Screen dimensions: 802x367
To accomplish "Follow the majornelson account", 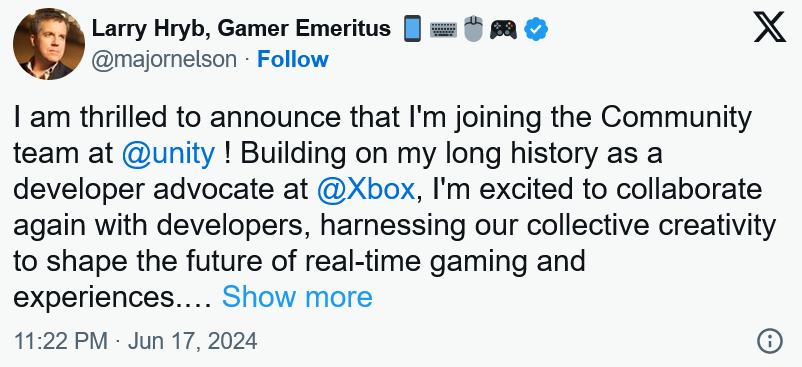I will tap(293, 59).
